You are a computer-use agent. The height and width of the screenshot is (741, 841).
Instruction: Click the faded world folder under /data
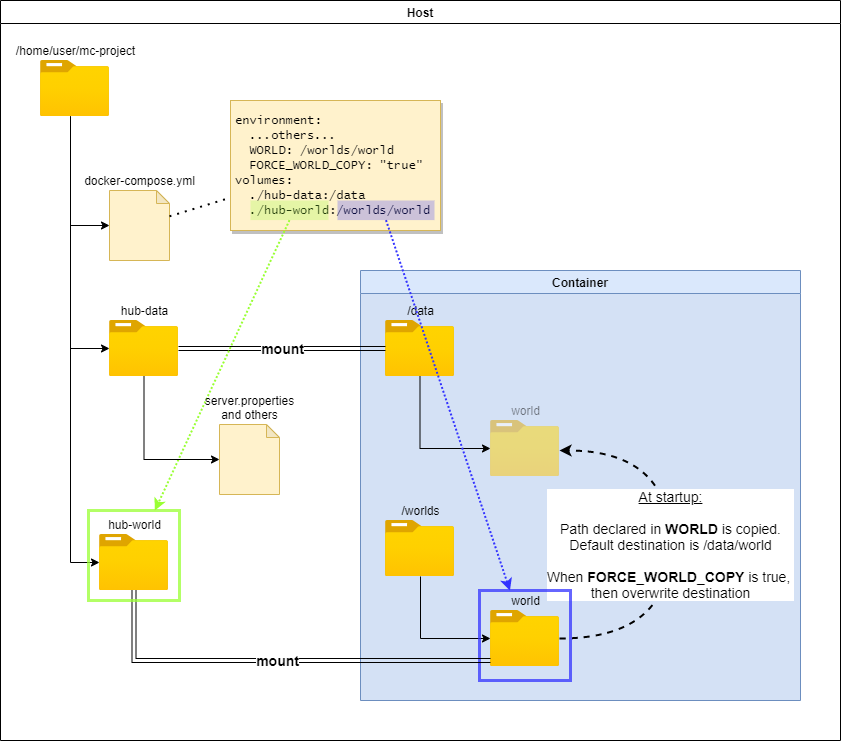pyautogui.click(x=524, y=448)
